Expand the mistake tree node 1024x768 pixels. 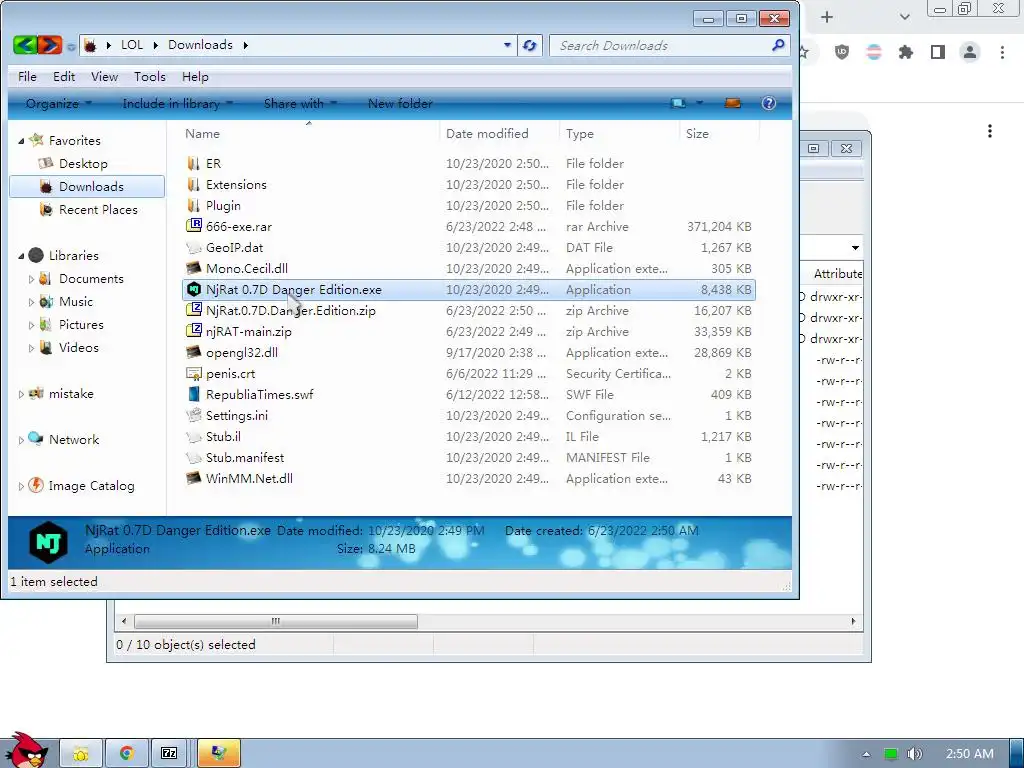point(21,394)
